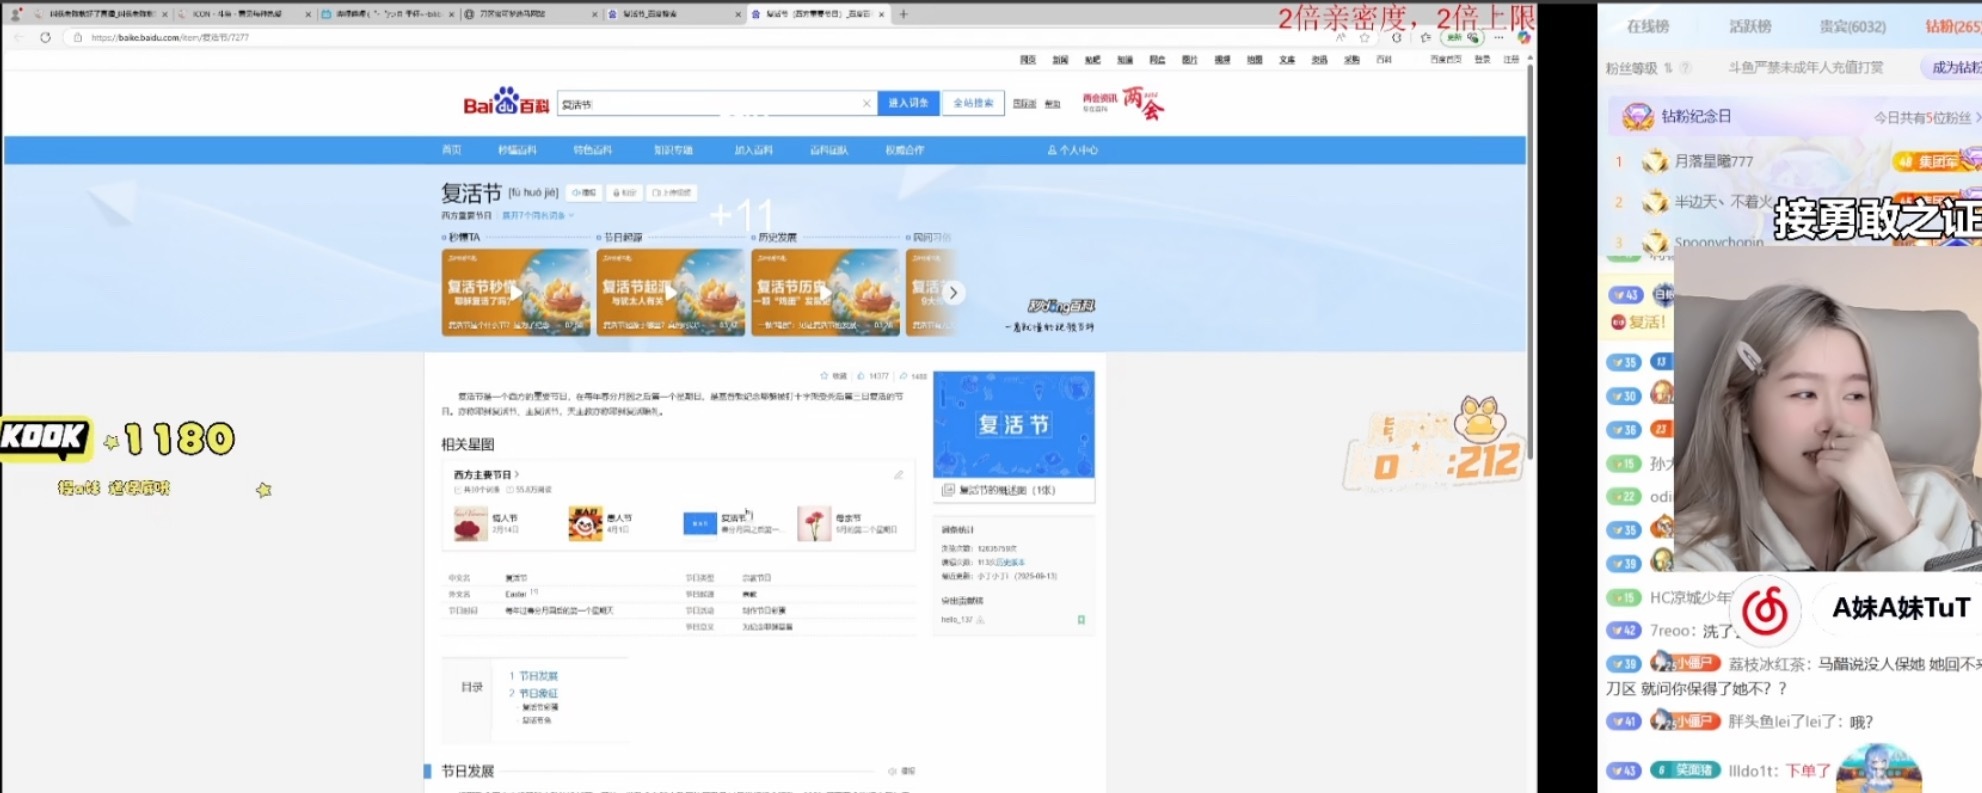Click the pencil edit icon in 相关星图
This screenshot has width=1982, height=793.
[898, 475]
